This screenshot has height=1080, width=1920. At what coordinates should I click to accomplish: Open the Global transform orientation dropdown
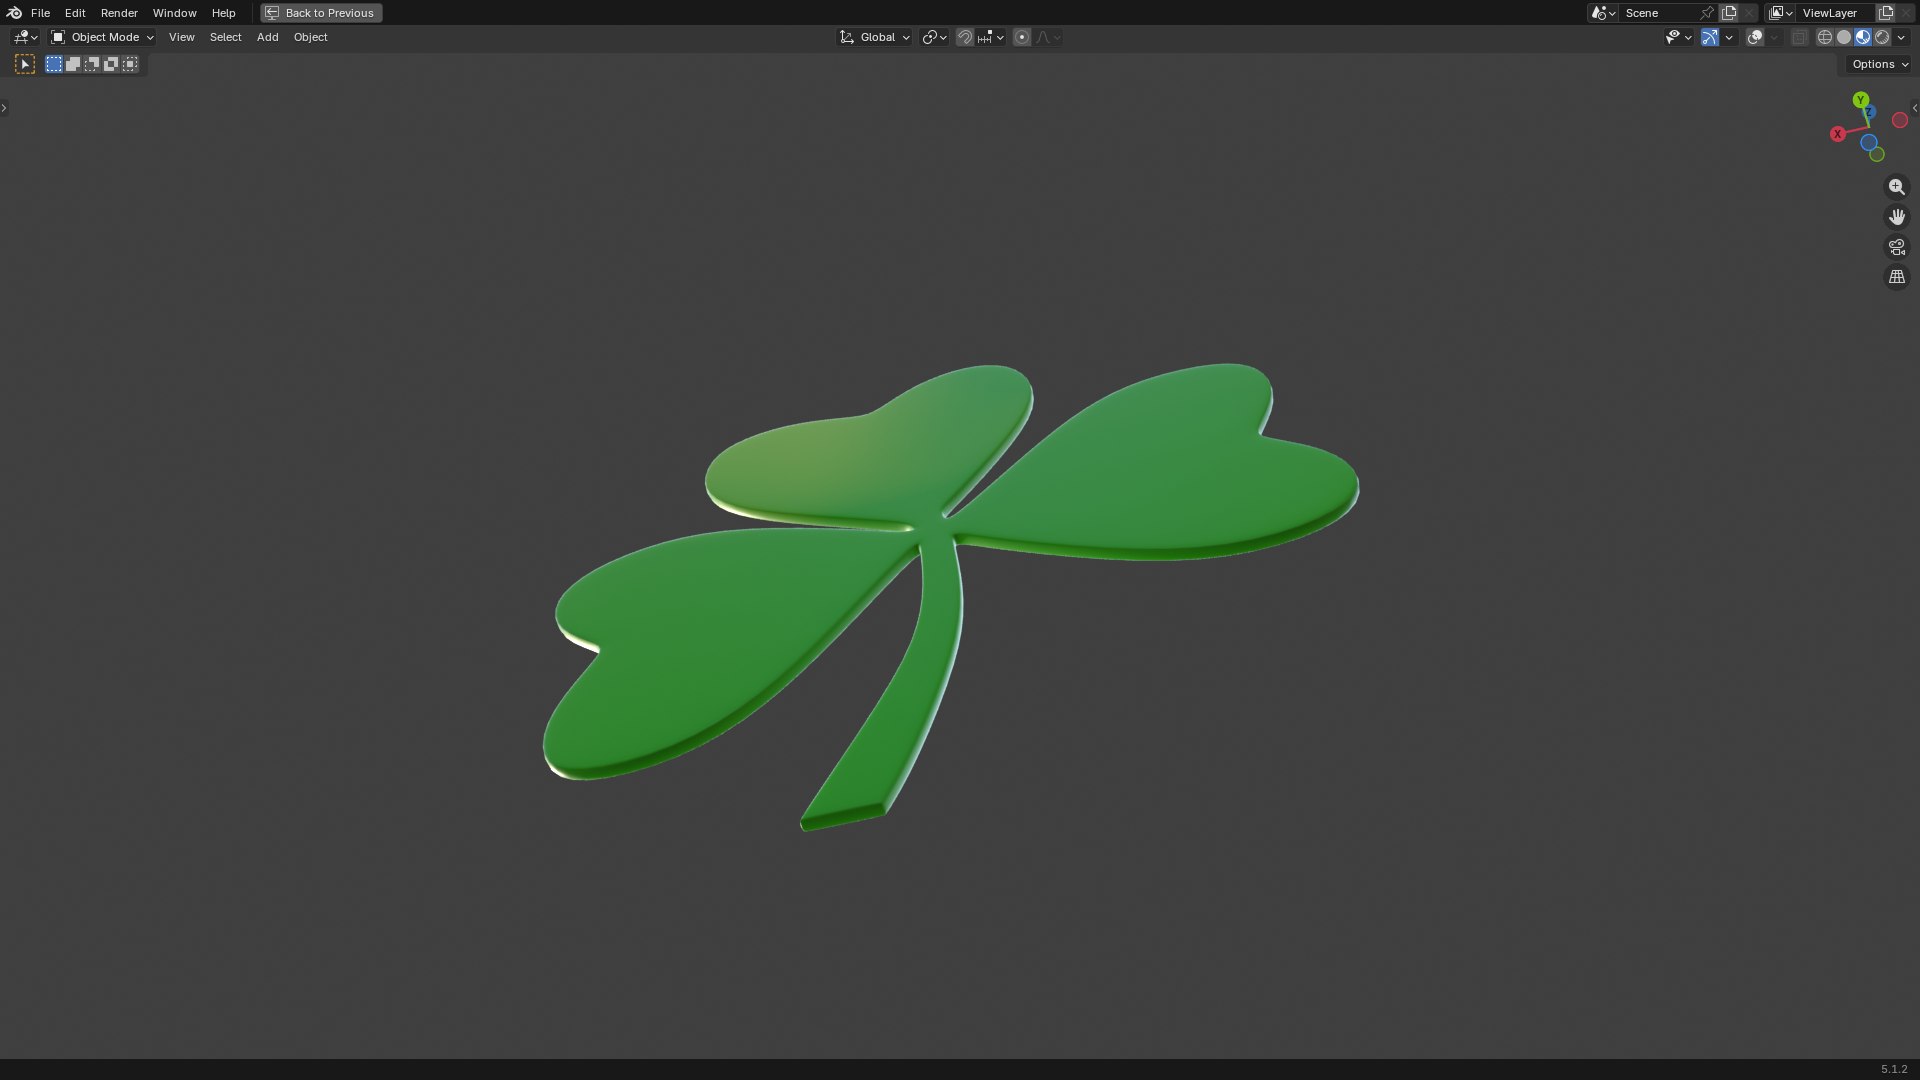pyautogui.click(x=874, y=37)
